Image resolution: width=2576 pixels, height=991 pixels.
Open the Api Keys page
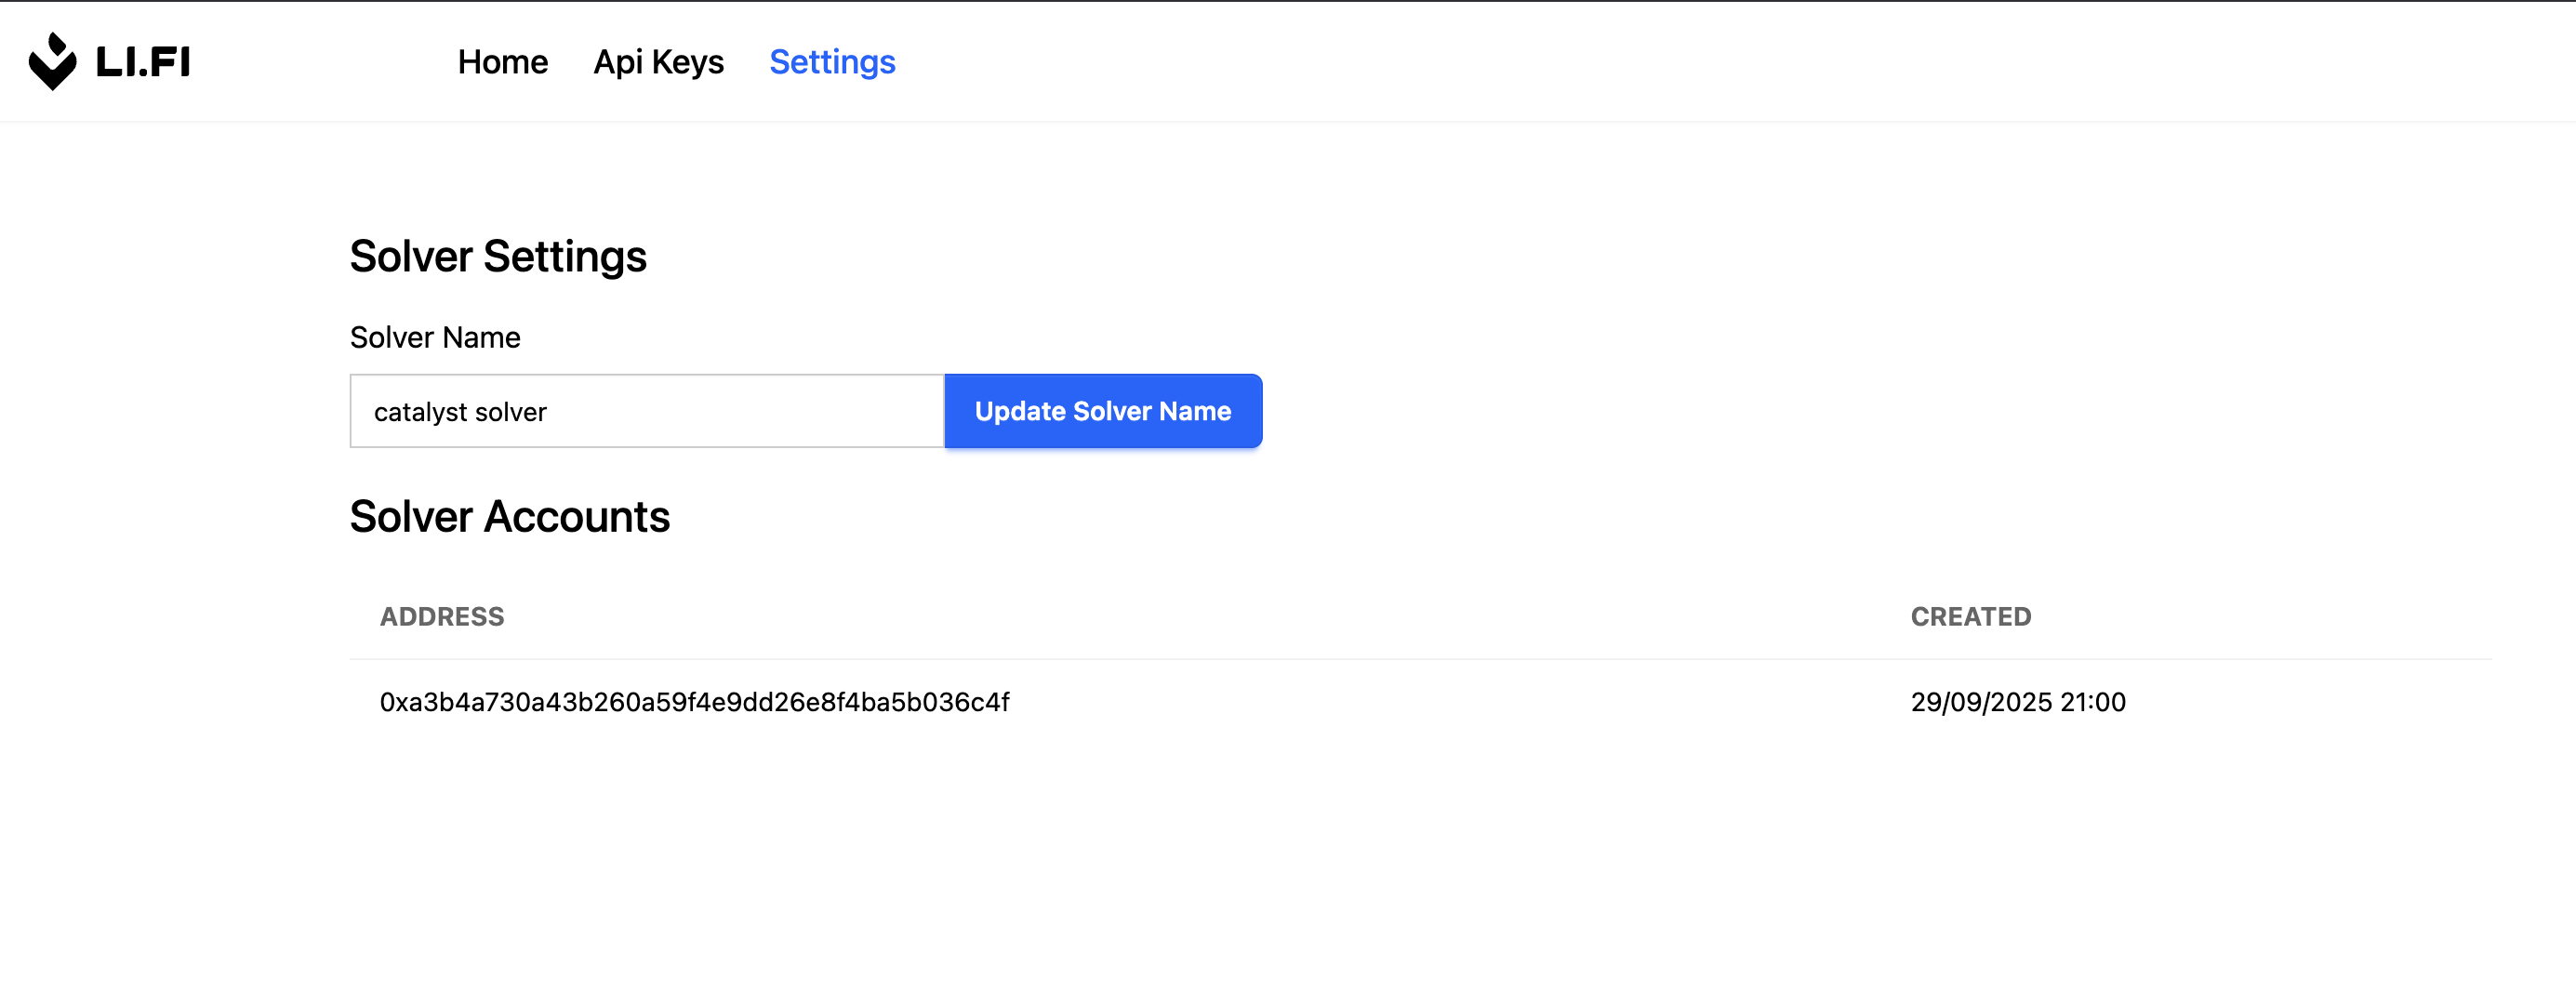click(658, 62)
